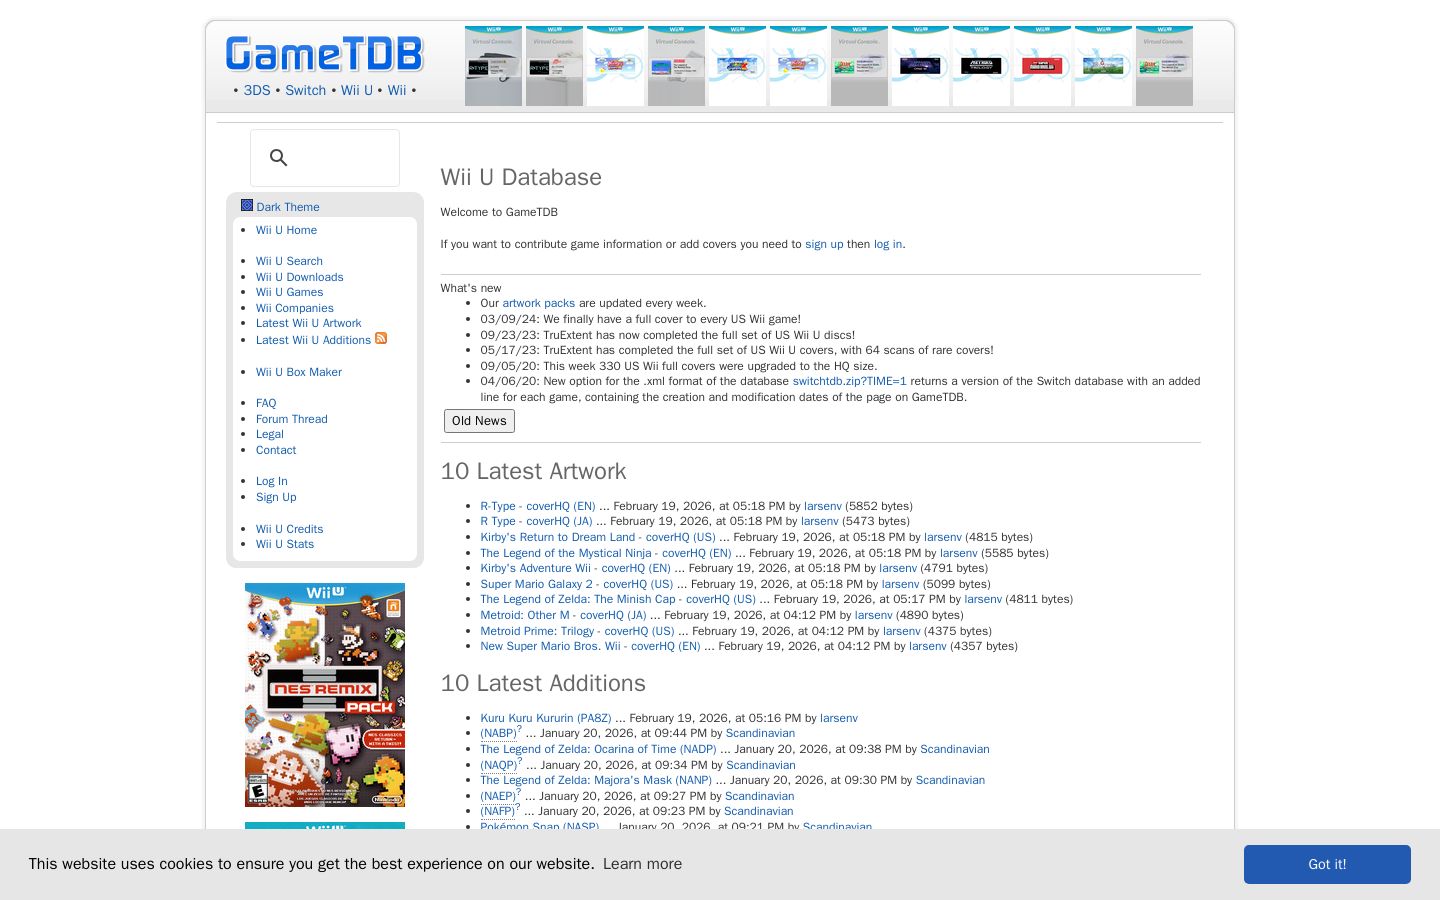
Task: Open the (NABP) addition entry
Action: click(498, 733)
